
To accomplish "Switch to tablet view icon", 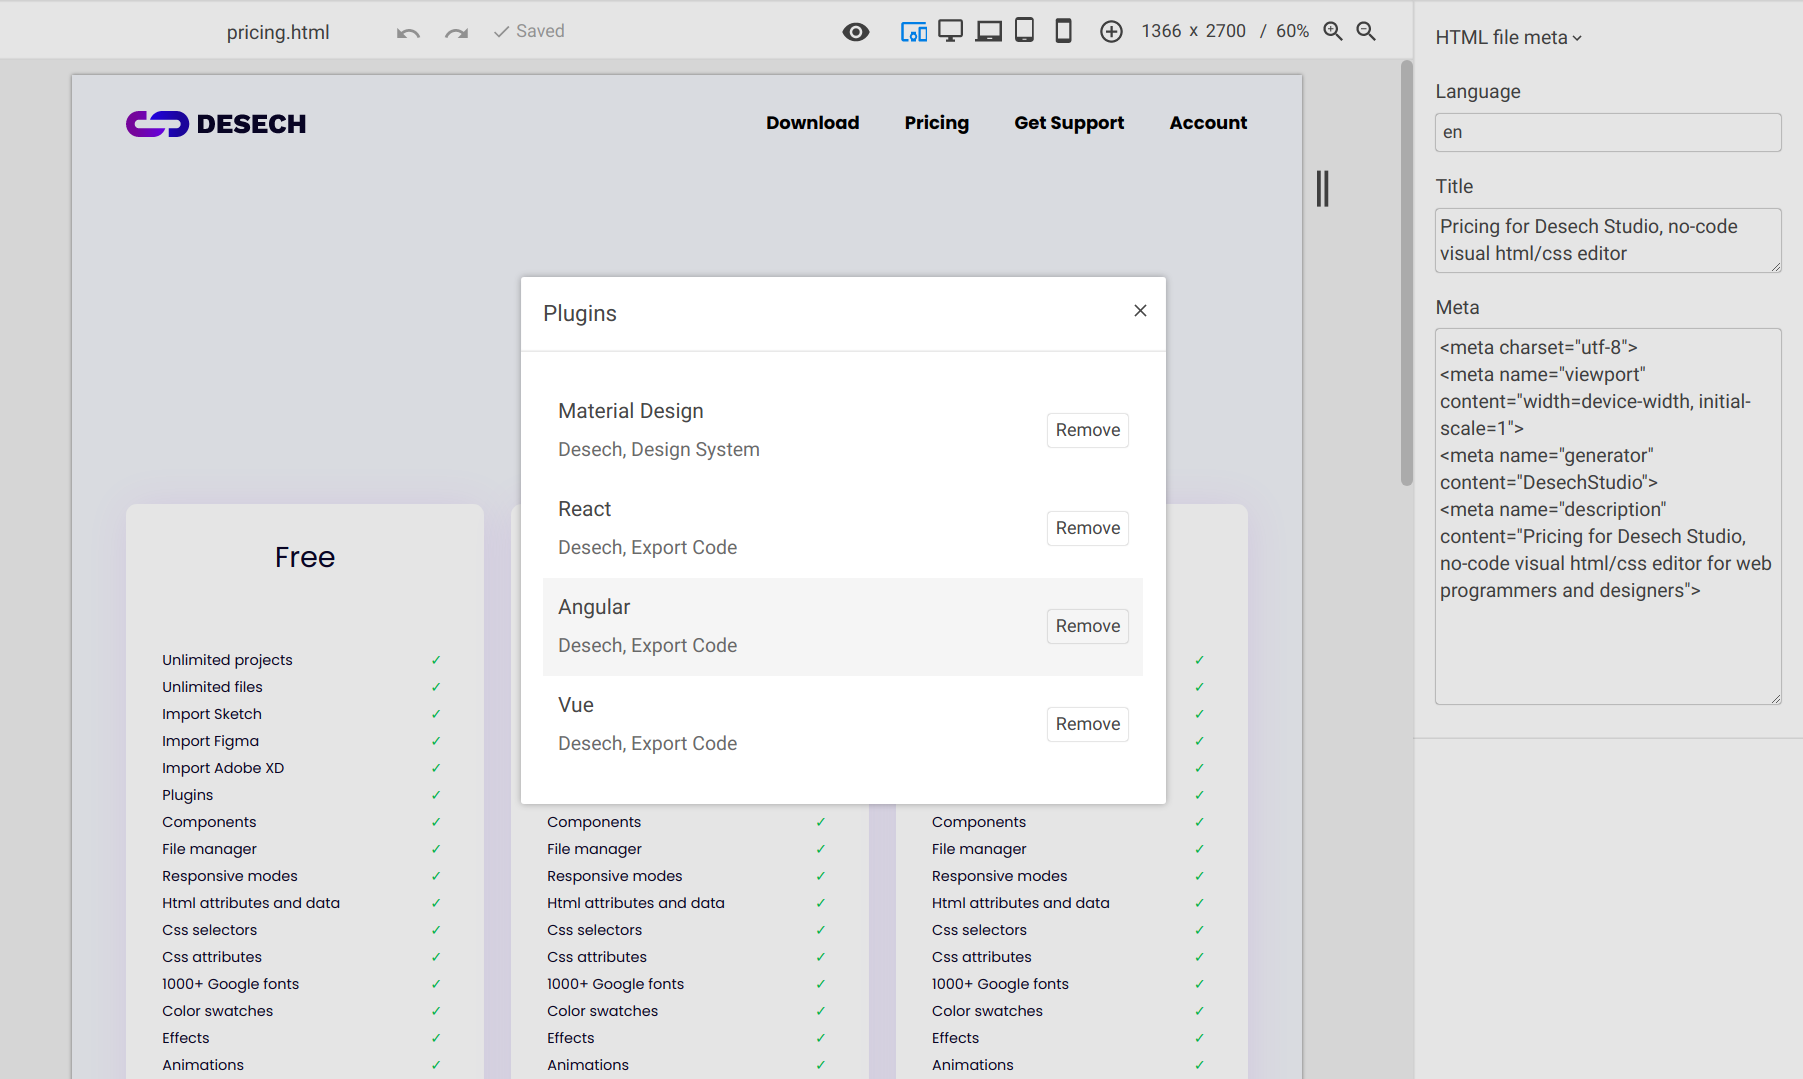I will [1025, 30].
